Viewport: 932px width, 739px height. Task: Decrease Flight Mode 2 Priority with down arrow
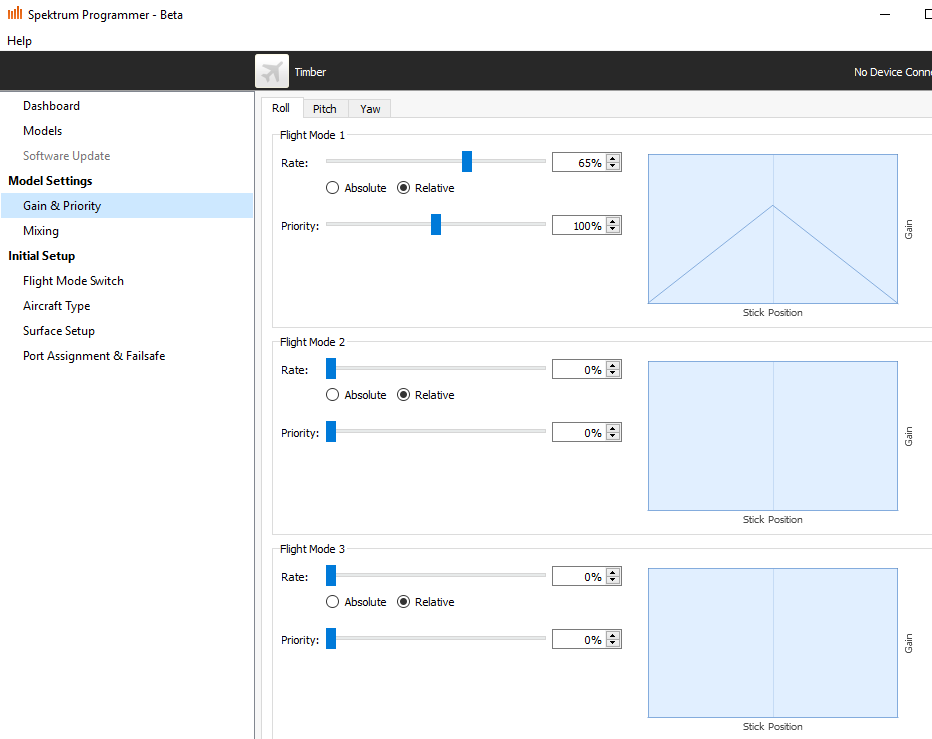613,436
